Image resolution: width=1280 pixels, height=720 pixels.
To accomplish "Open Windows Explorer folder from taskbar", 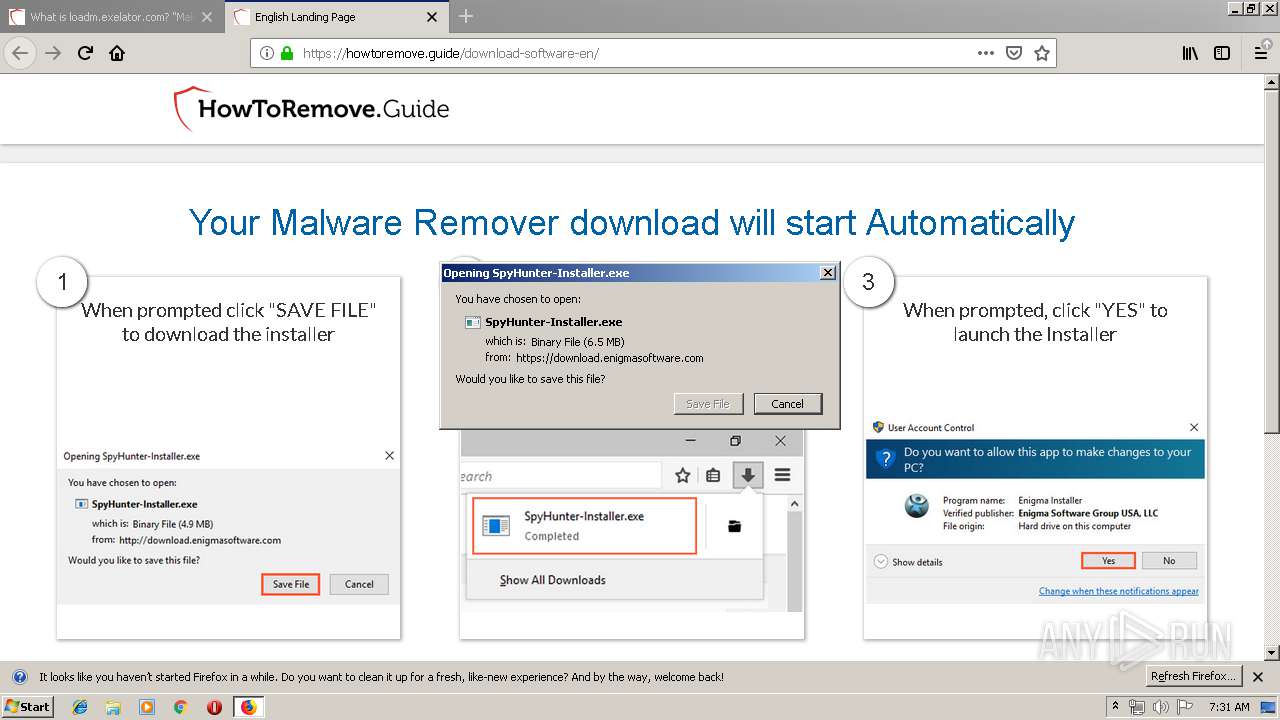I will point(113,707).
